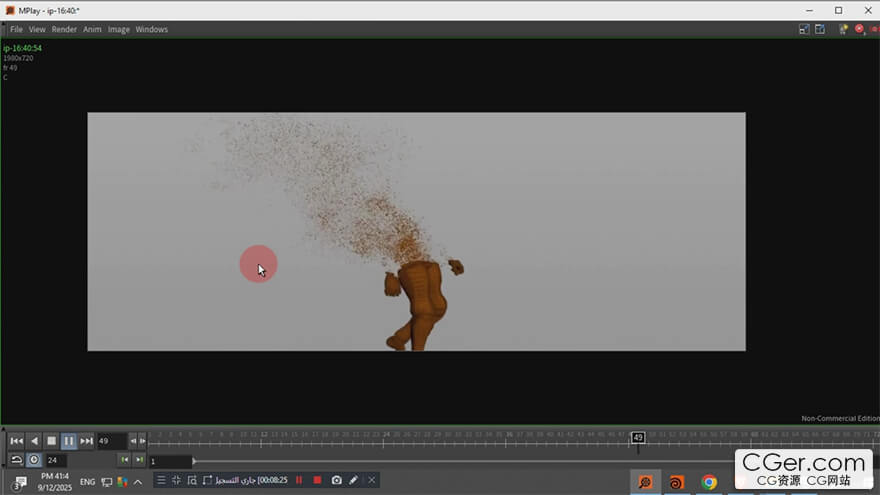The image size is (880, 495).
Task: Play the sequence in reverse
Action: 34,441
